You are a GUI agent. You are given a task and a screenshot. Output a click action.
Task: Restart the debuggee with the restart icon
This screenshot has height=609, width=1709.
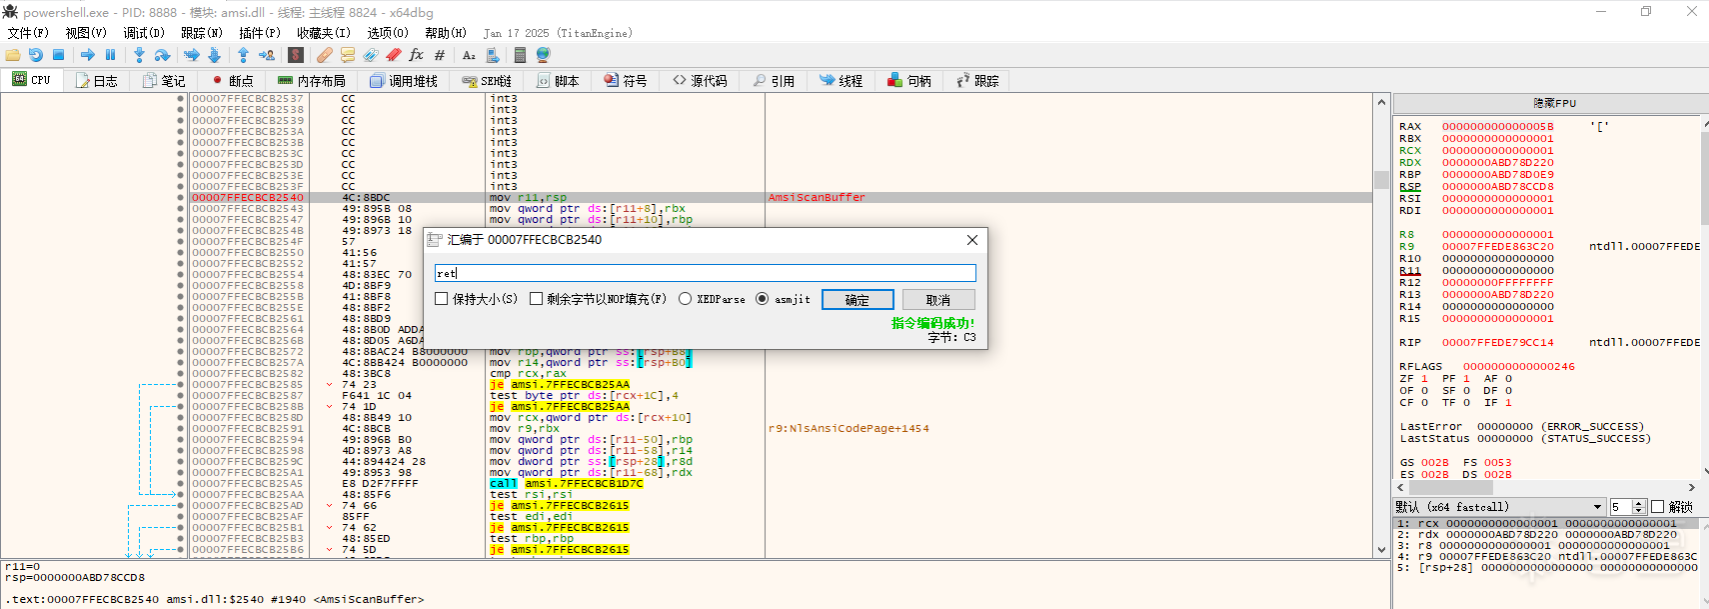(36, 55)
